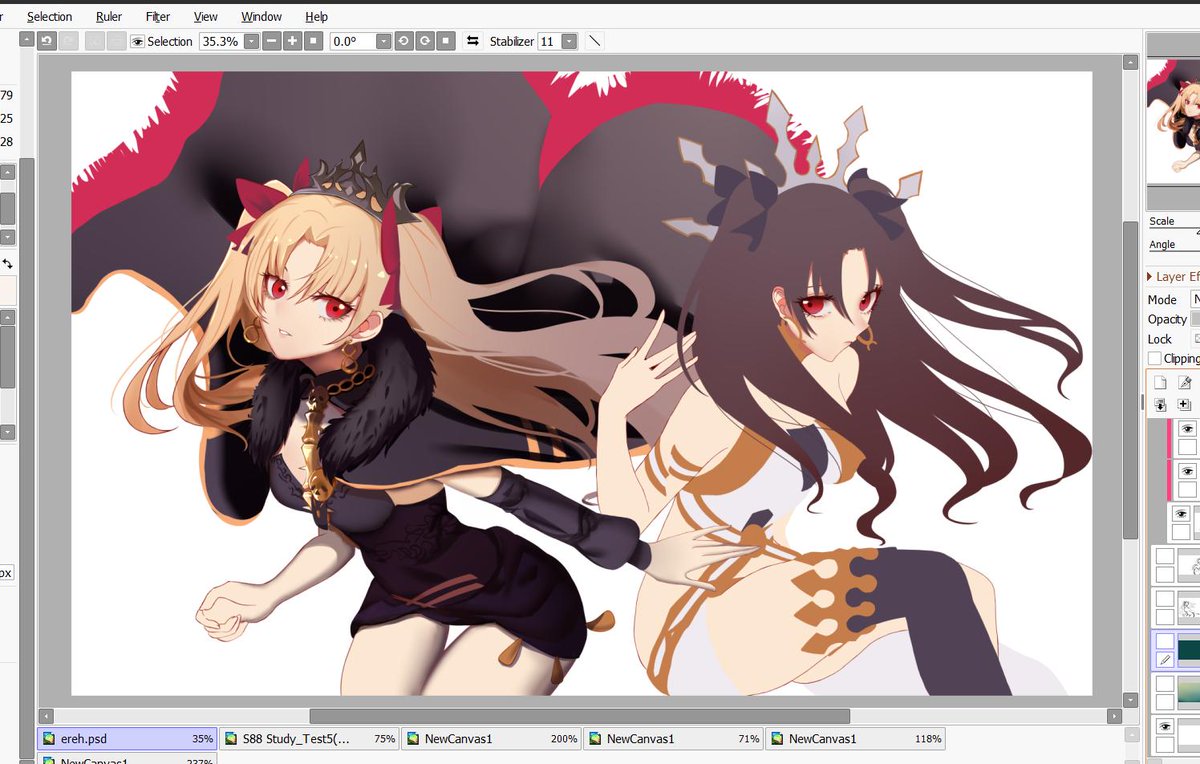Rotate canvas clockwise button
Image resolution: width=1200 pixels, height=764 pixels.
424,41
